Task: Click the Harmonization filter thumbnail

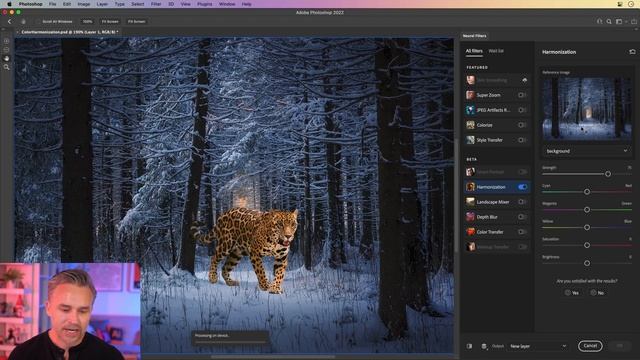Action: point(471,187)
